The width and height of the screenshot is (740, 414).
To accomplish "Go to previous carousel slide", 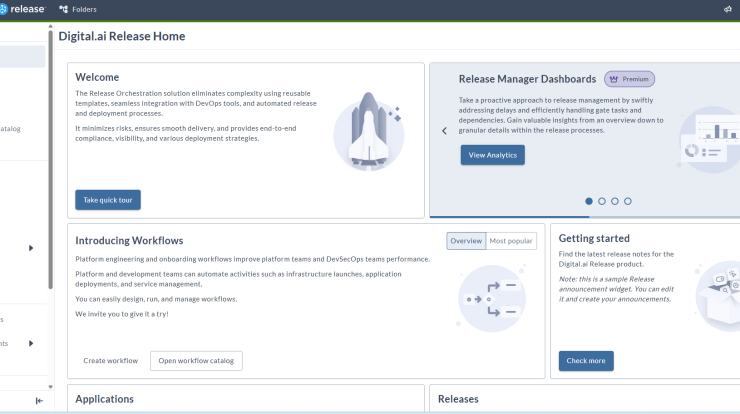I will pos(444,131).
